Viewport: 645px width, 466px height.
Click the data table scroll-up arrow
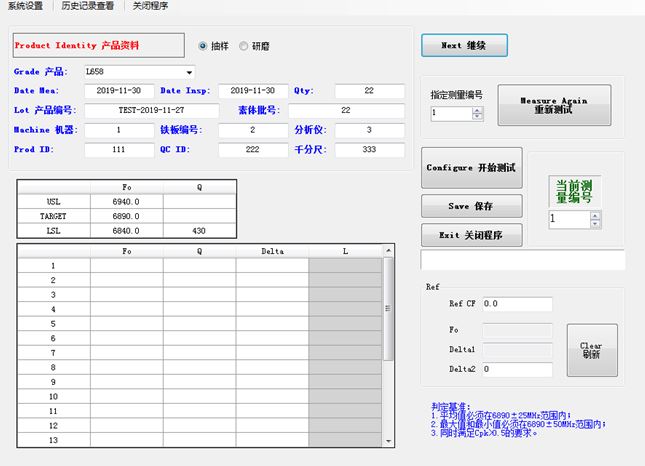(388, 250)
